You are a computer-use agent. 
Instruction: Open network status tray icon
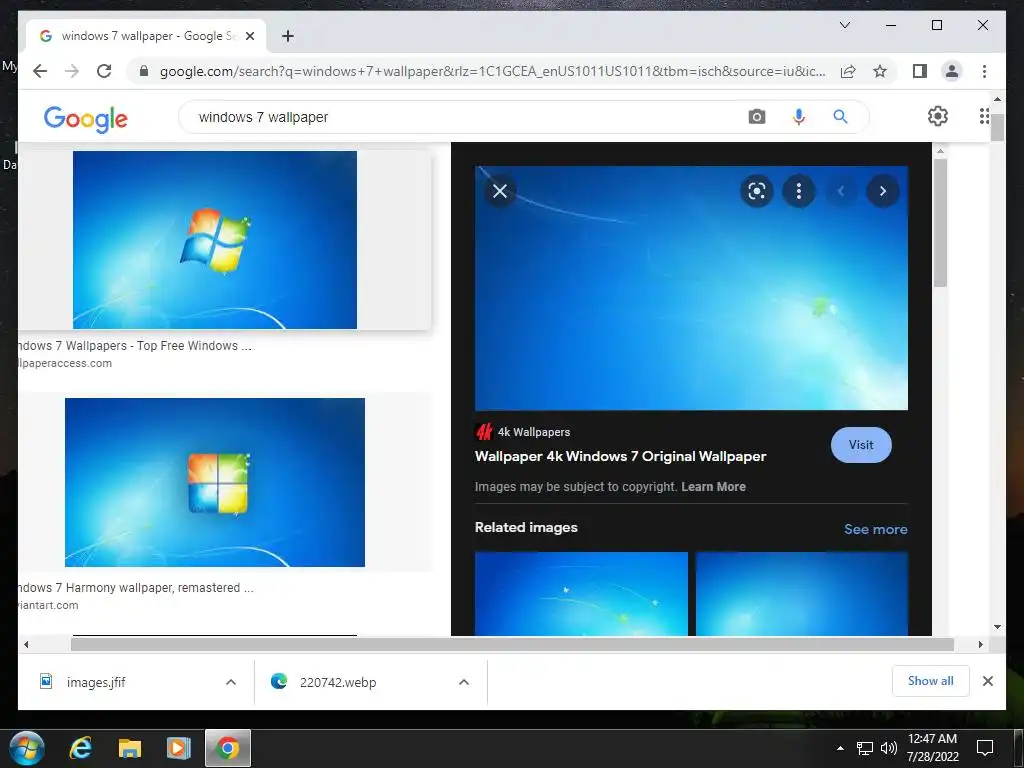pyautogui.click(x=865, y=748)
